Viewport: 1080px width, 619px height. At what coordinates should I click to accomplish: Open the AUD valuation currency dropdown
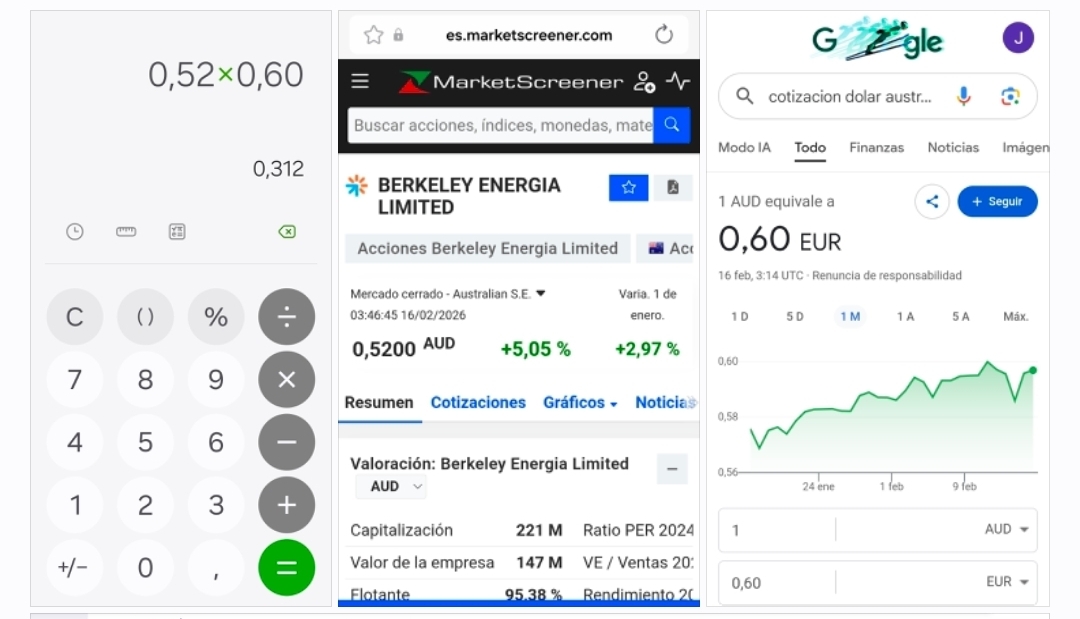(x=397, y=487)
